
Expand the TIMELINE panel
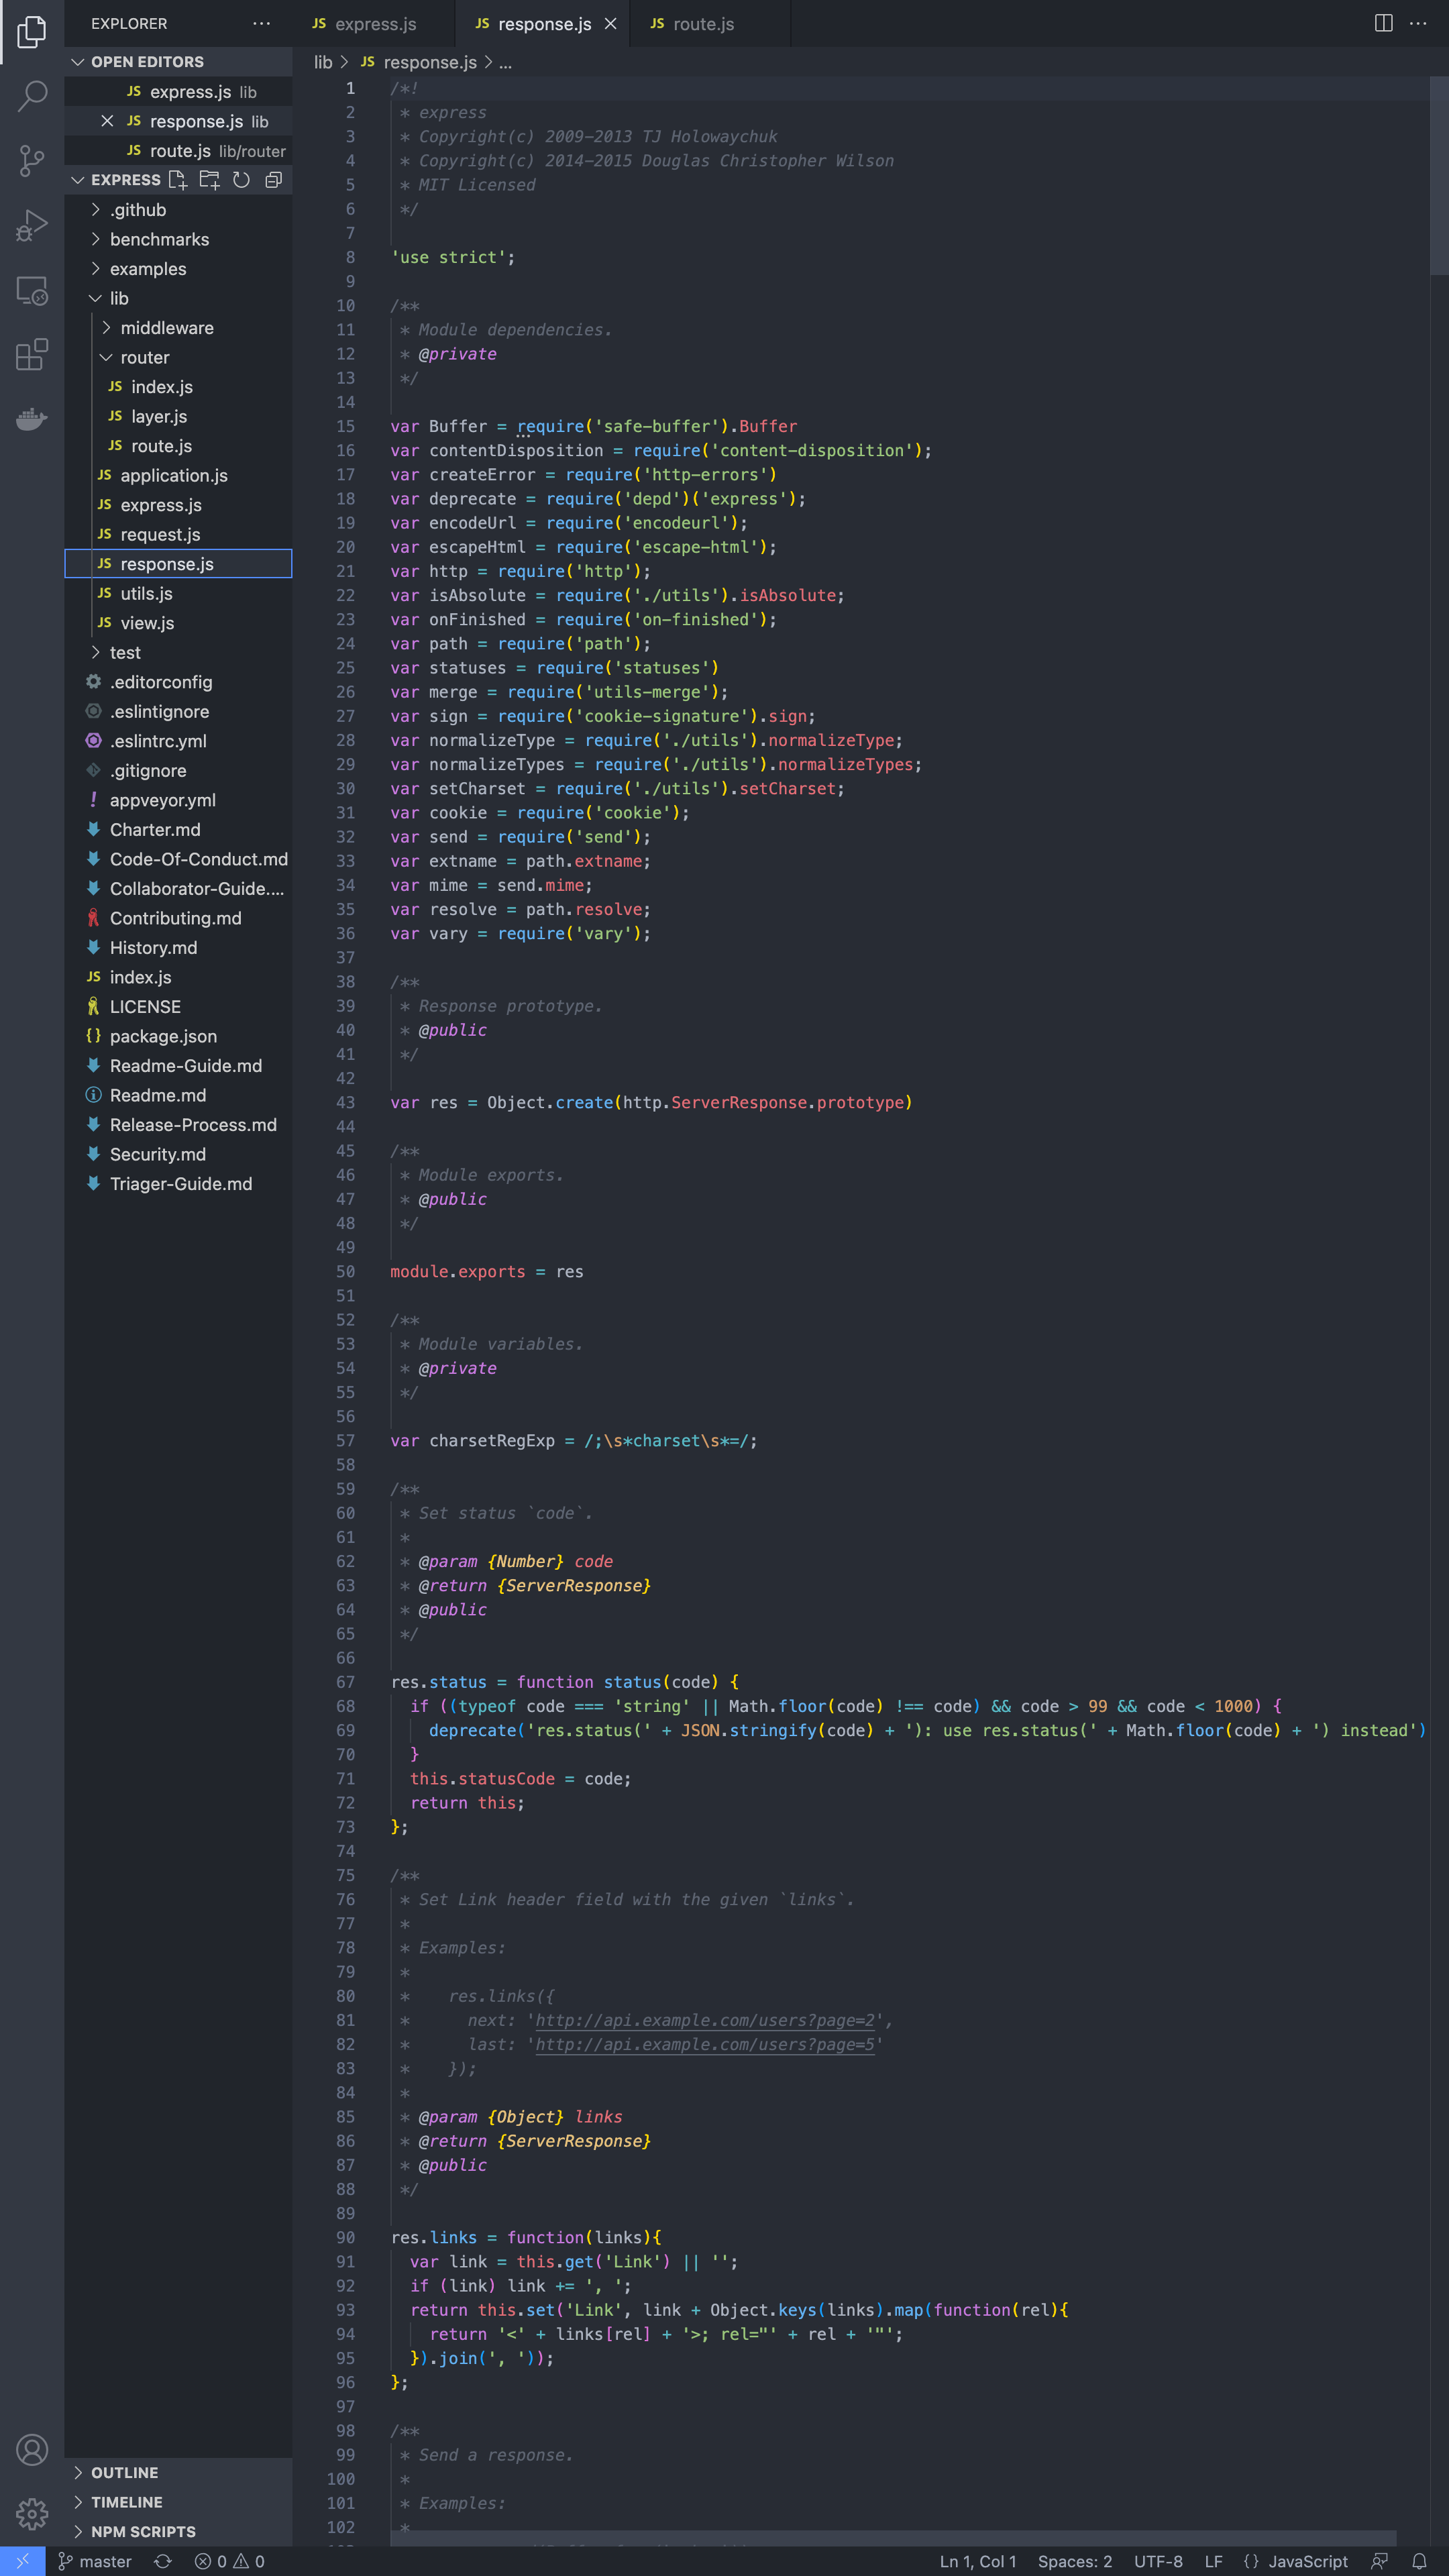(x=178, y=2501)
